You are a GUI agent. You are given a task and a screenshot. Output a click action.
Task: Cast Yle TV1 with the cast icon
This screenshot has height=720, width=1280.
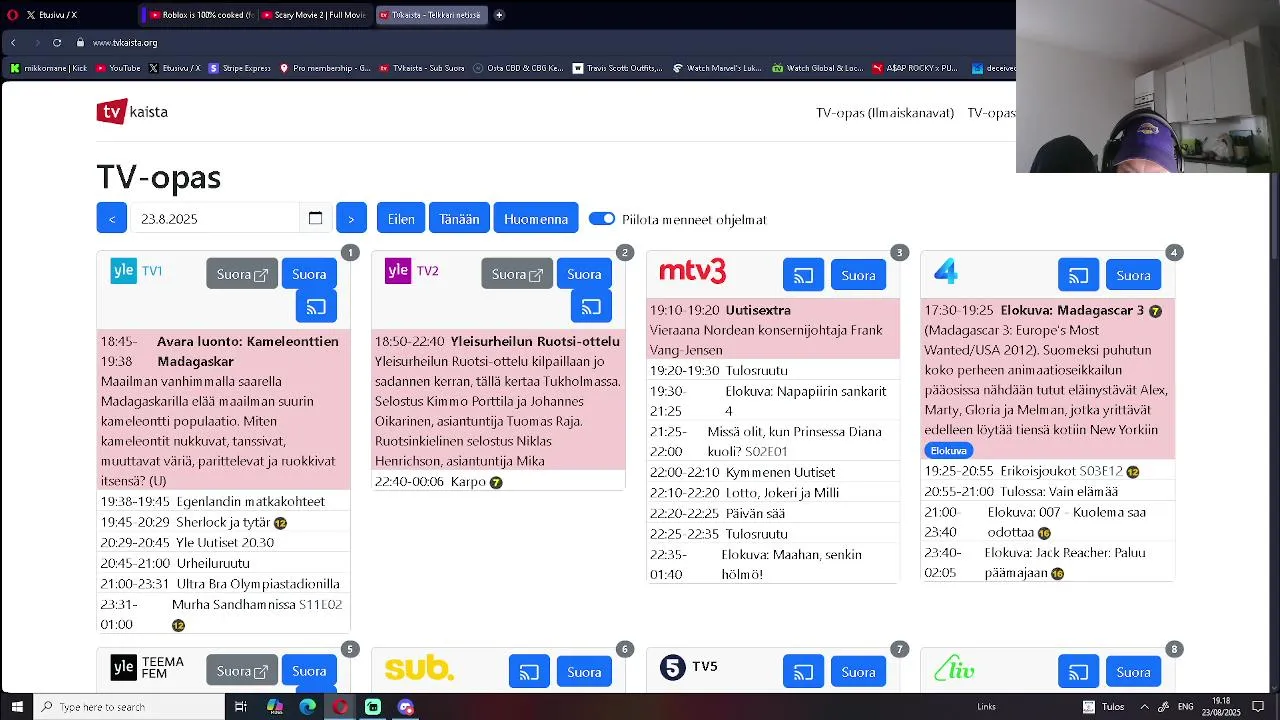click(x=316, y=307)
